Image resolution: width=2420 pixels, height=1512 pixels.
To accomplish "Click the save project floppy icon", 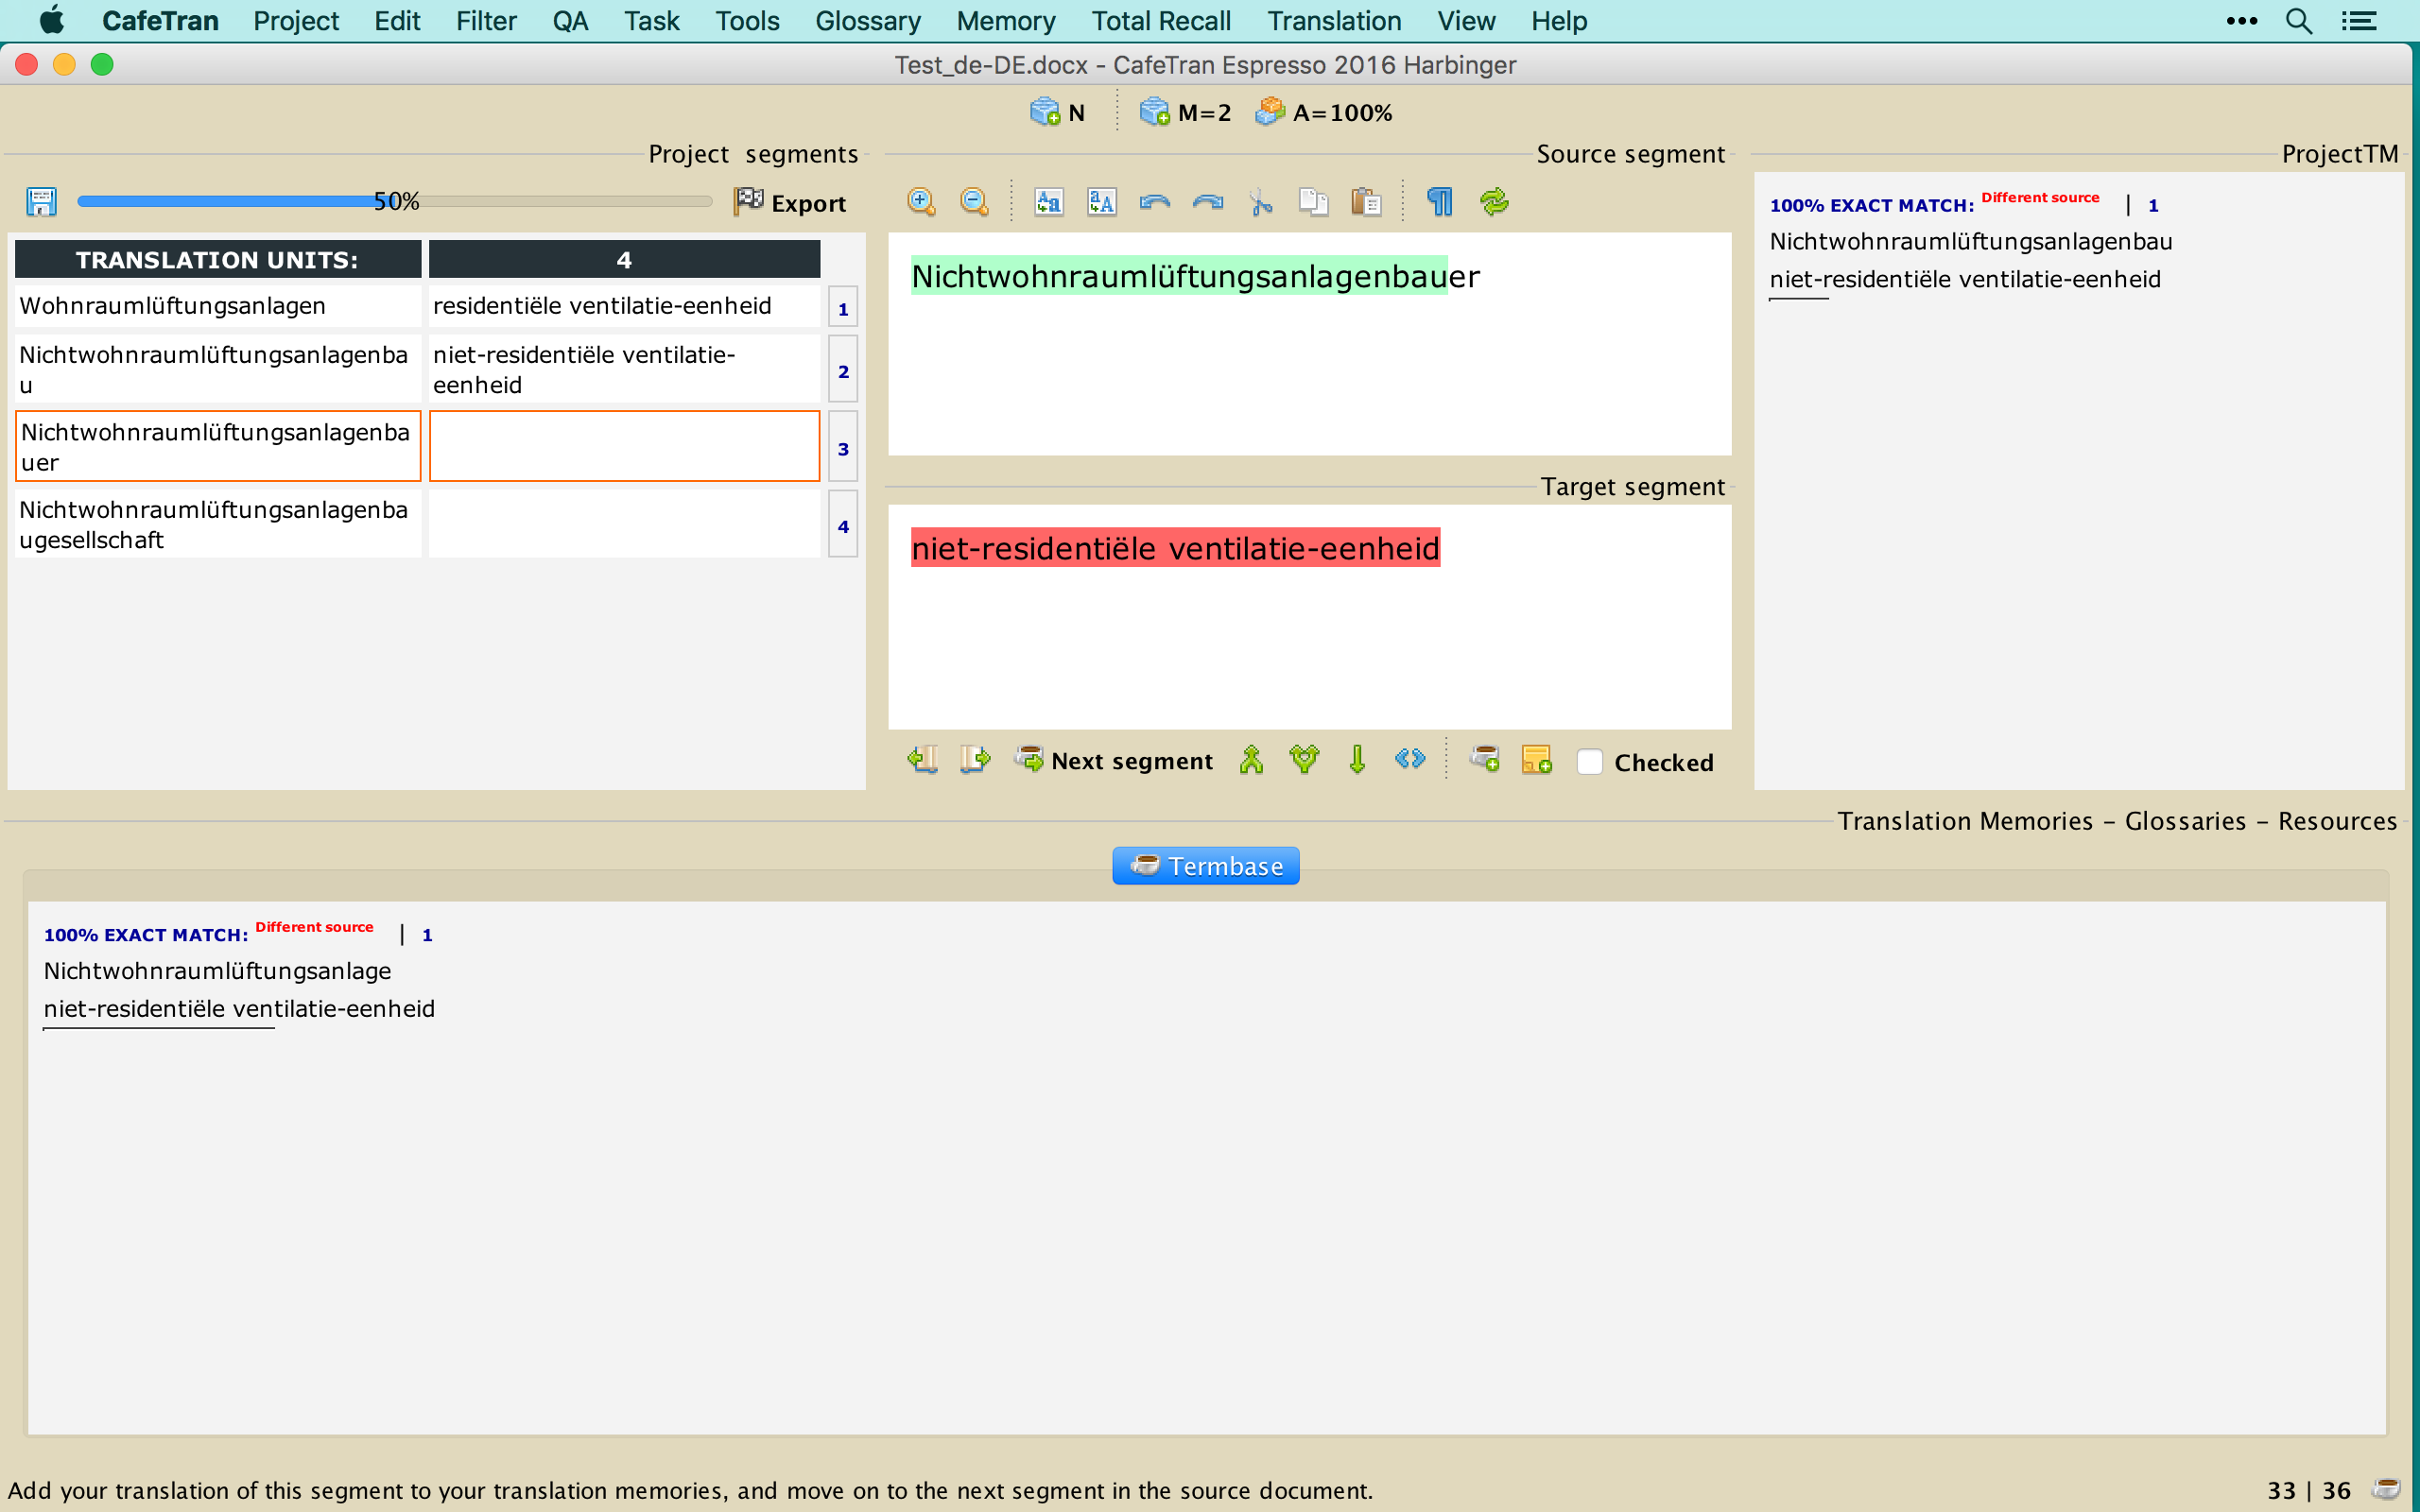I will pos(41,202).
